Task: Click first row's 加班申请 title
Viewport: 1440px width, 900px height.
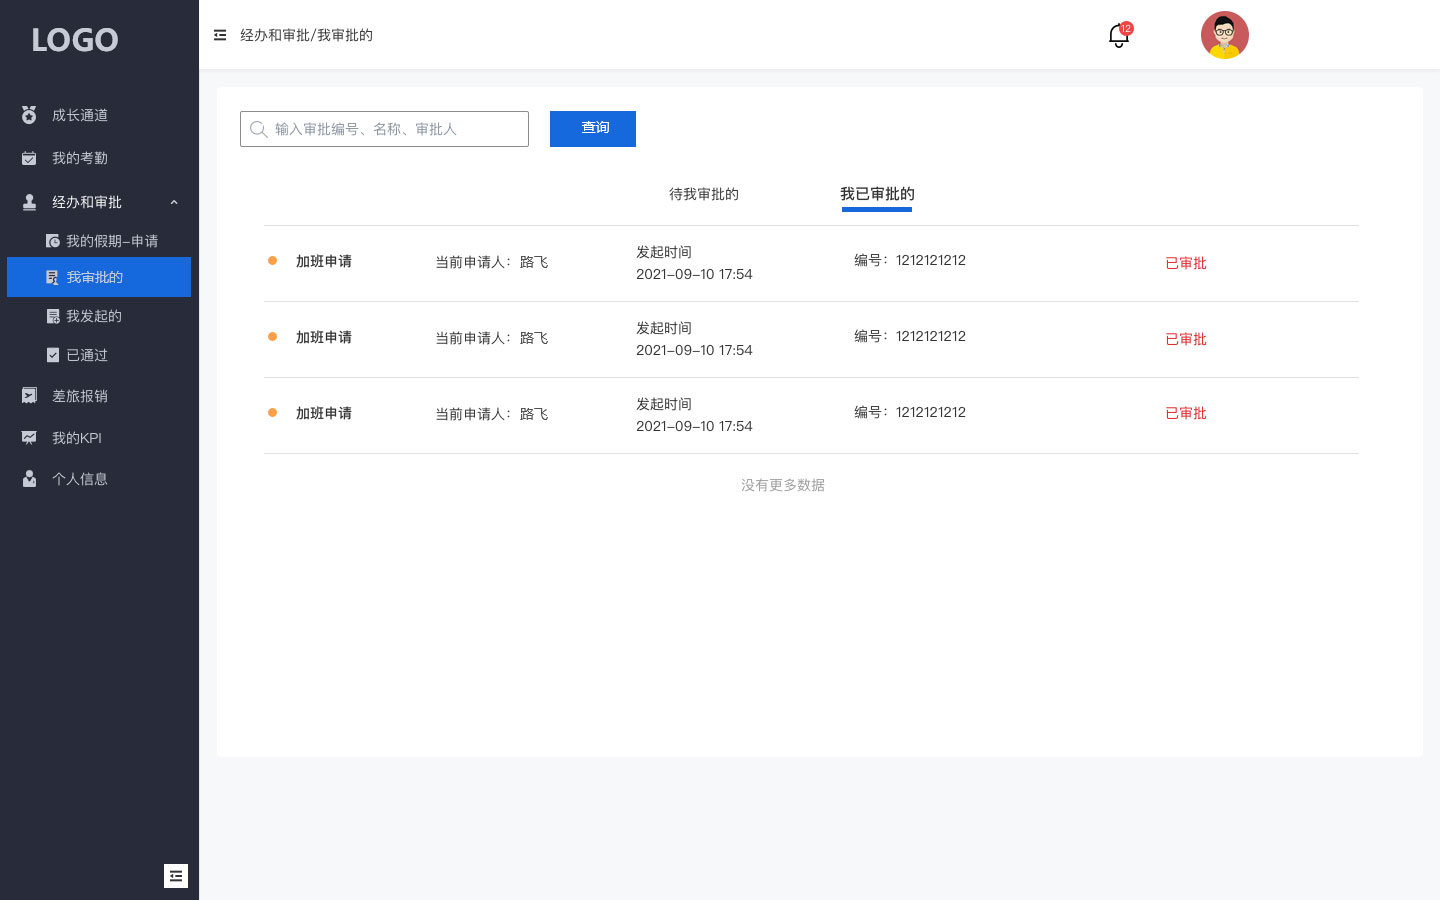Action: tap(324, 261)
